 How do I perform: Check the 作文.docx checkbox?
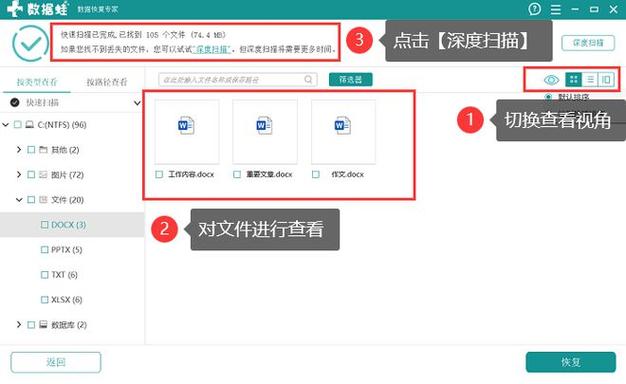315,174
